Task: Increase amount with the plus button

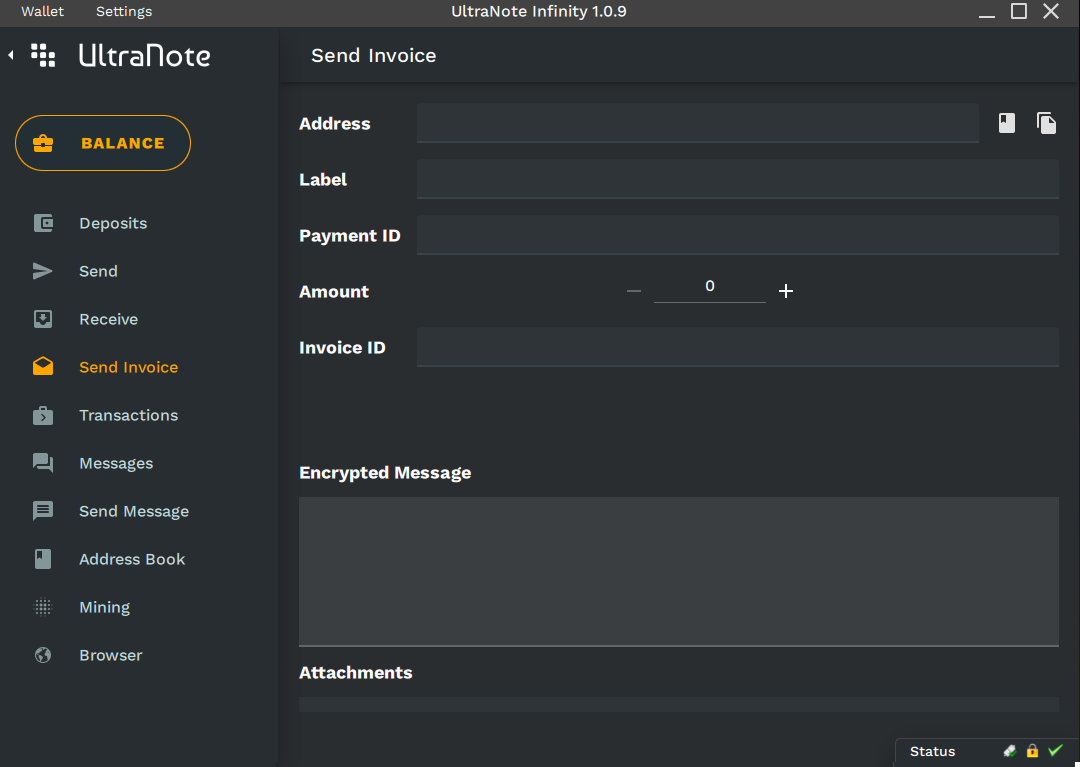Action: pos(786,291)
